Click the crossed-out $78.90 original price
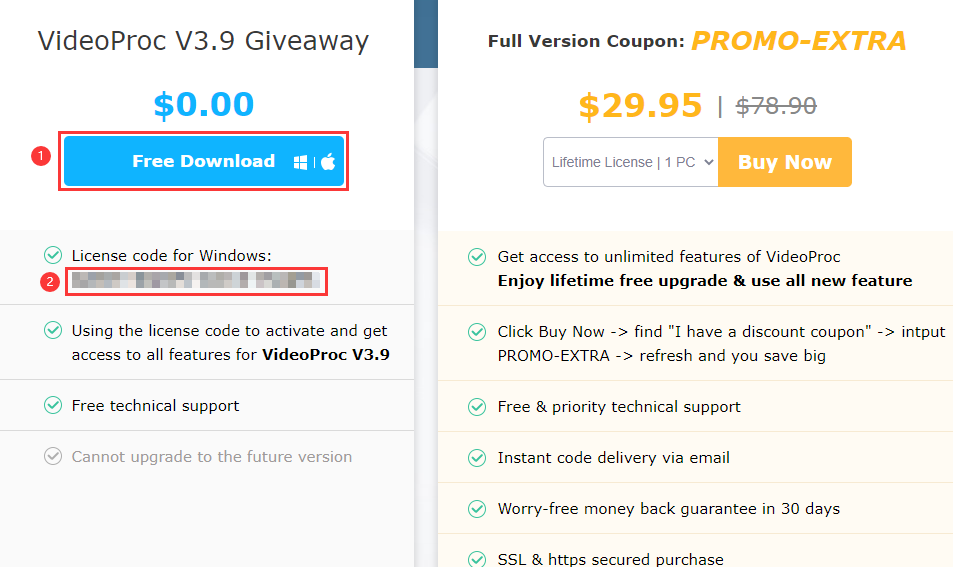 click(x=776, y=106)
